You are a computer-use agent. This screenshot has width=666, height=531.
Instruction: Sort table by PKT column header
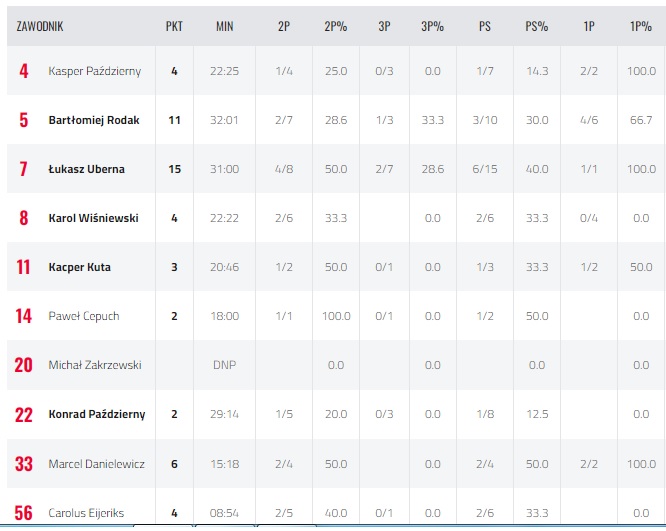tap(174, 26)
